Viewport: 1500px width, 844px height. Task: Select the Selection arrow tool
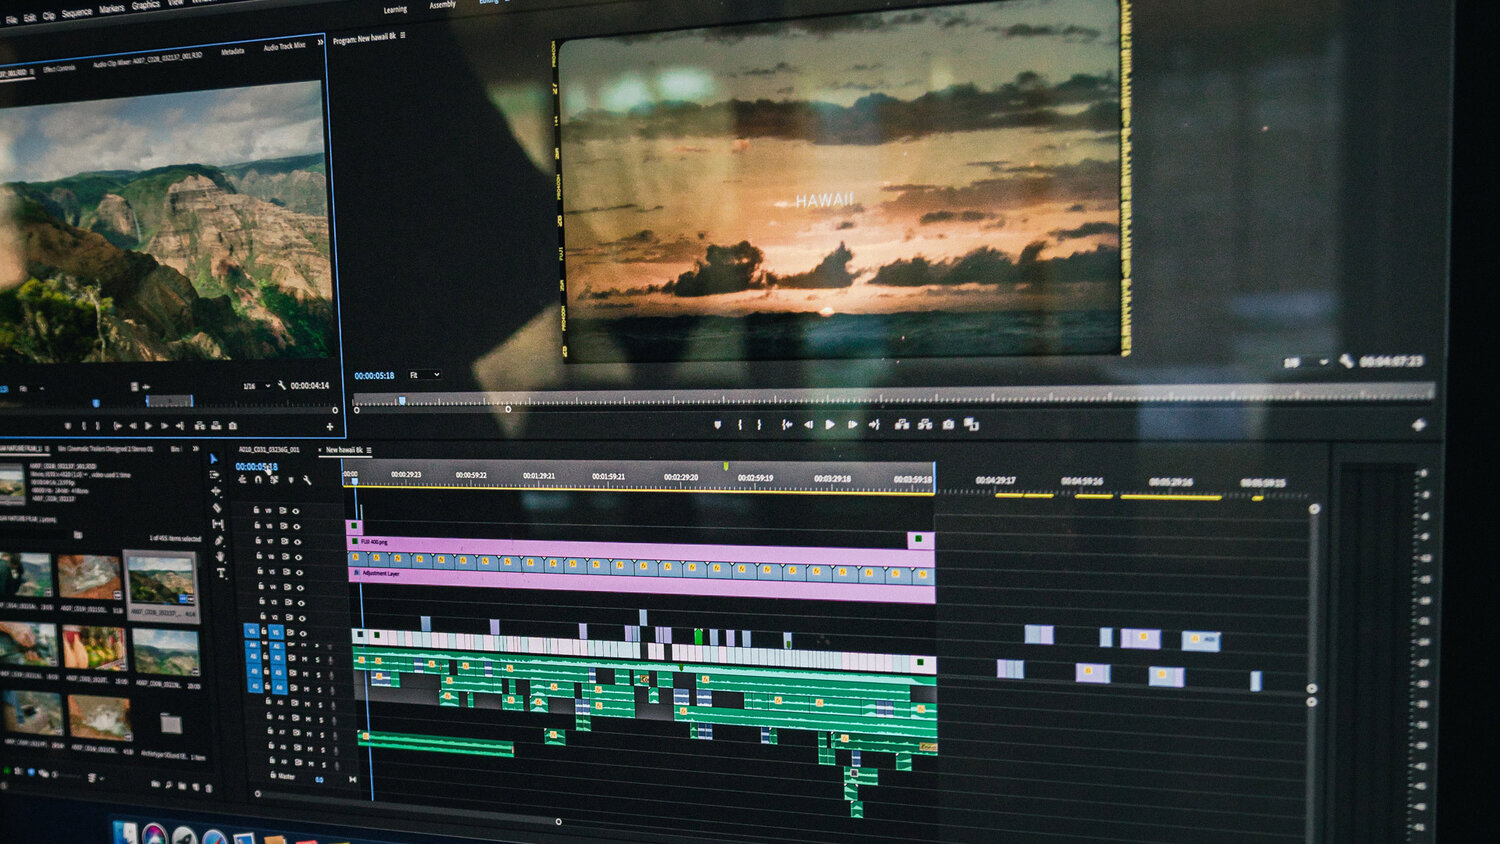coord(213,459)
